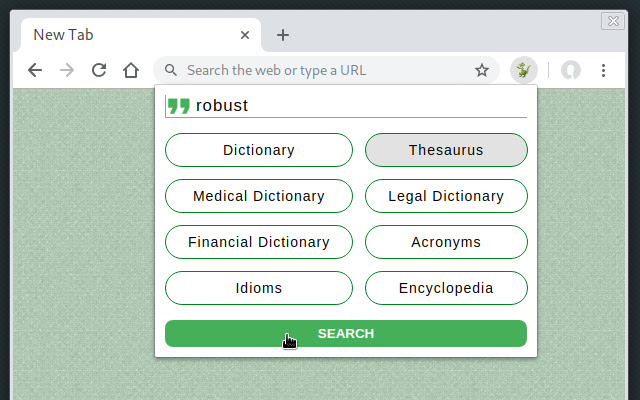Select the Dictionary option
Viewport: 640px width, 400px height.
coord(259,150)
